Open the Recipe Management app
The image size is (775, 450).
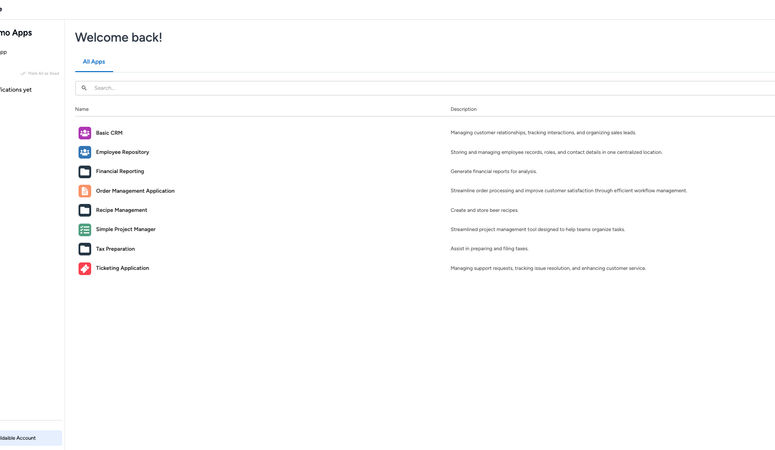pos(122,210)
